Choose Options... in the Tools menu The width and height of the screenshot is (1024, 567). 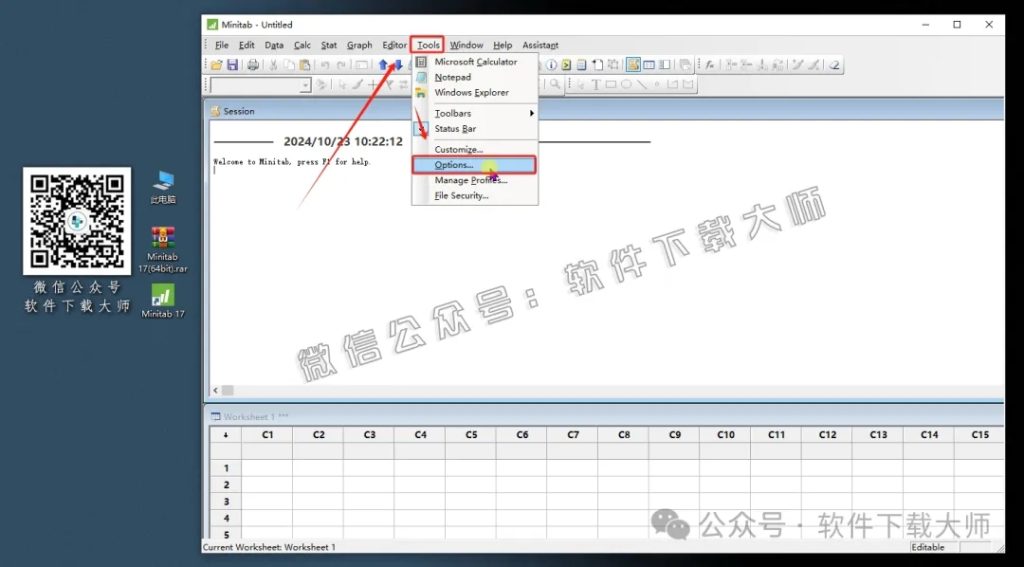pos(475,165)
